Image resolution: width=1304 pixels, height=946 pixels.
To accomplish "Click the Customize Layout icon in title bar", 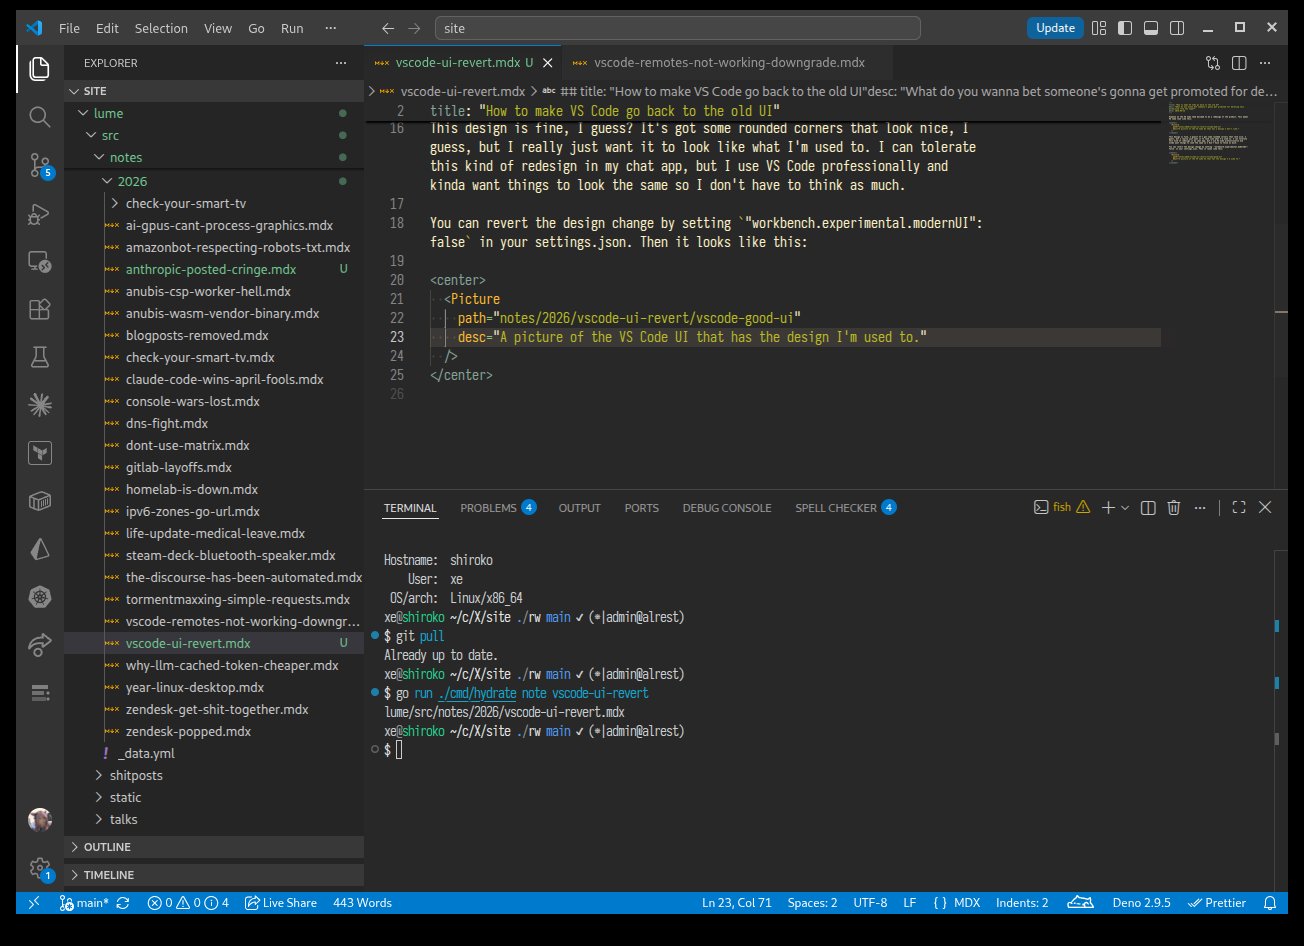I will pyautogui.click(x=1099, y=29).
